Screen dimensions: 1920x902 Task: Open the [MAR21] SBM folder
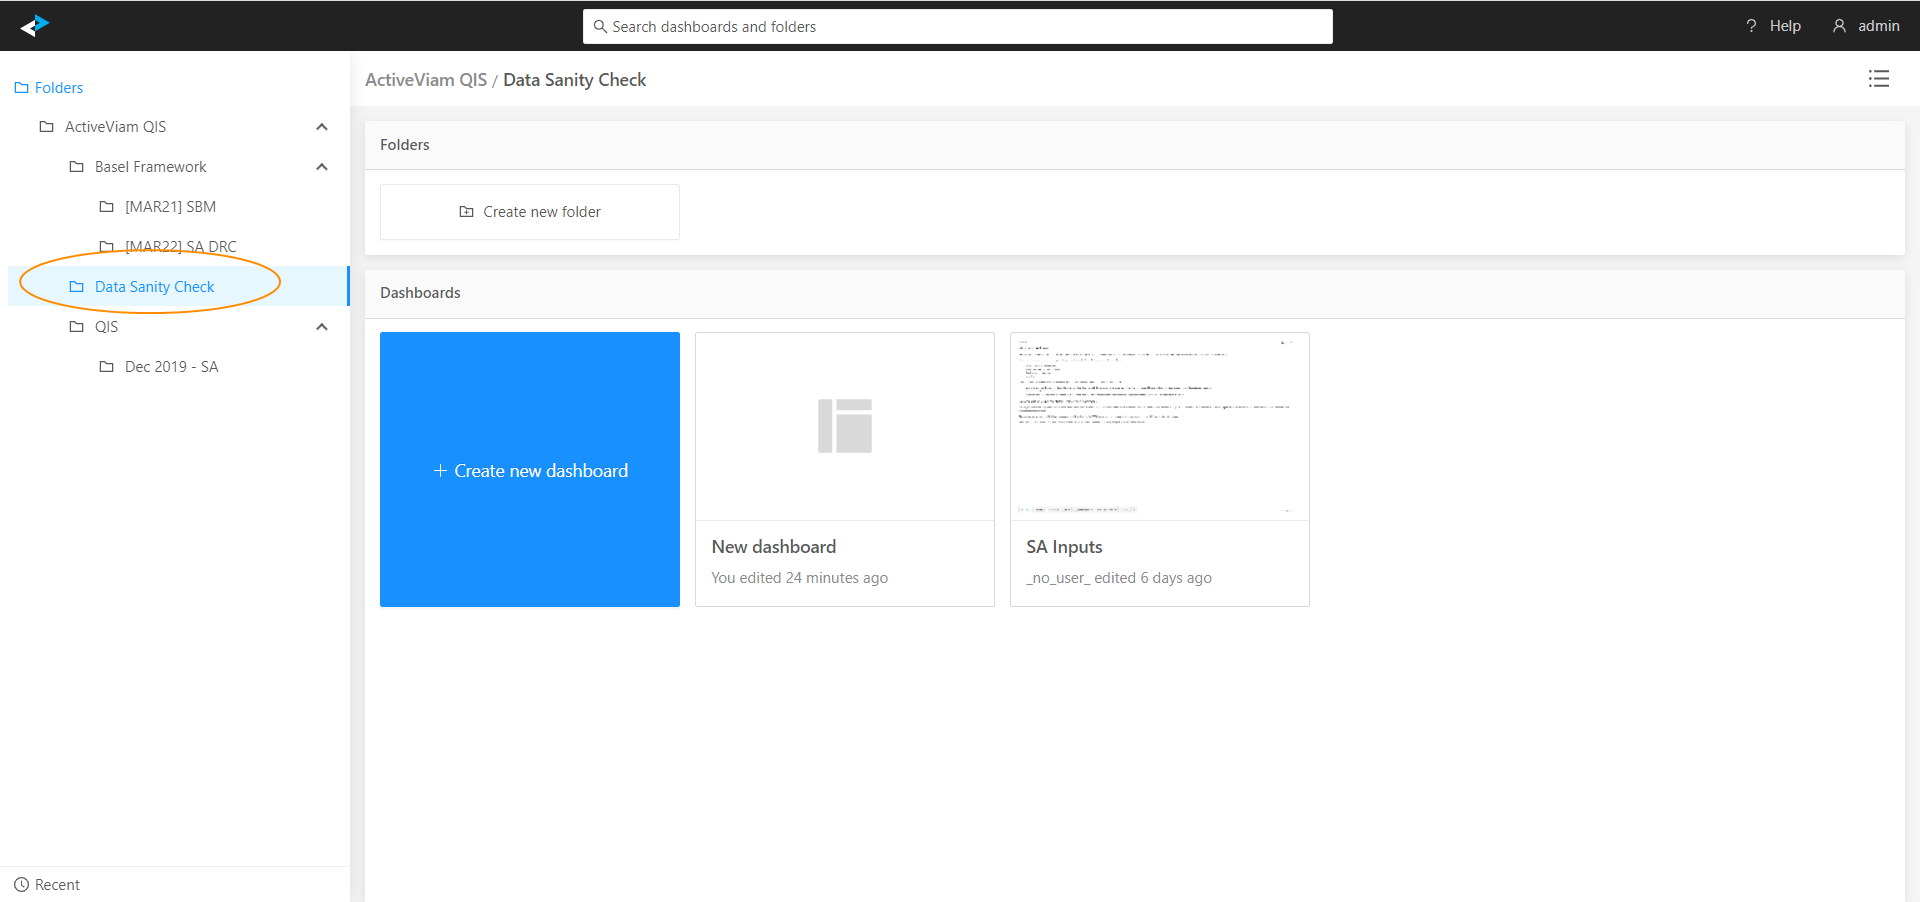click(170, 207)
